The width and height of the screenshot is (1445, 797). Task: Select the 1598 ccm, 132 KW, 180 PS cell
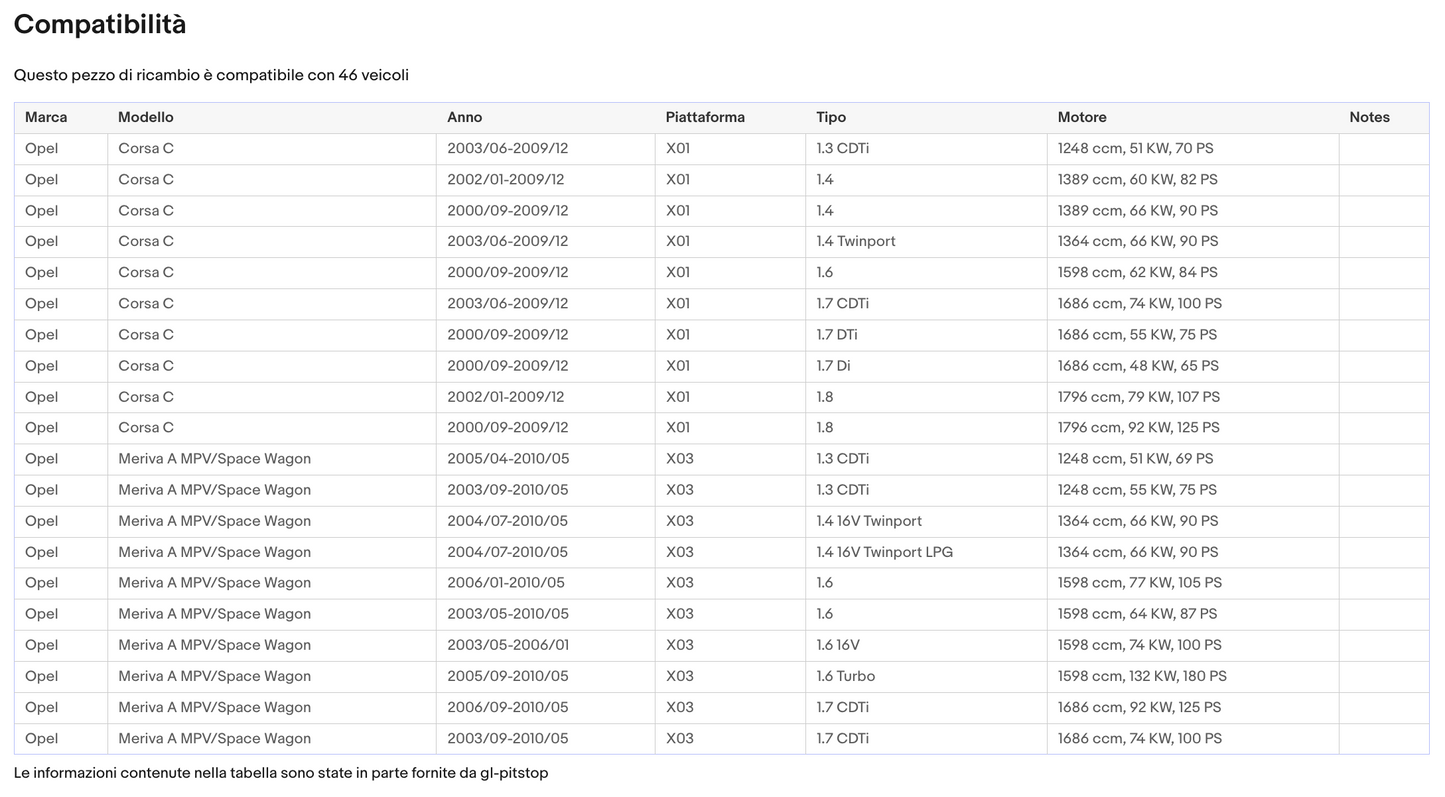1141,676
